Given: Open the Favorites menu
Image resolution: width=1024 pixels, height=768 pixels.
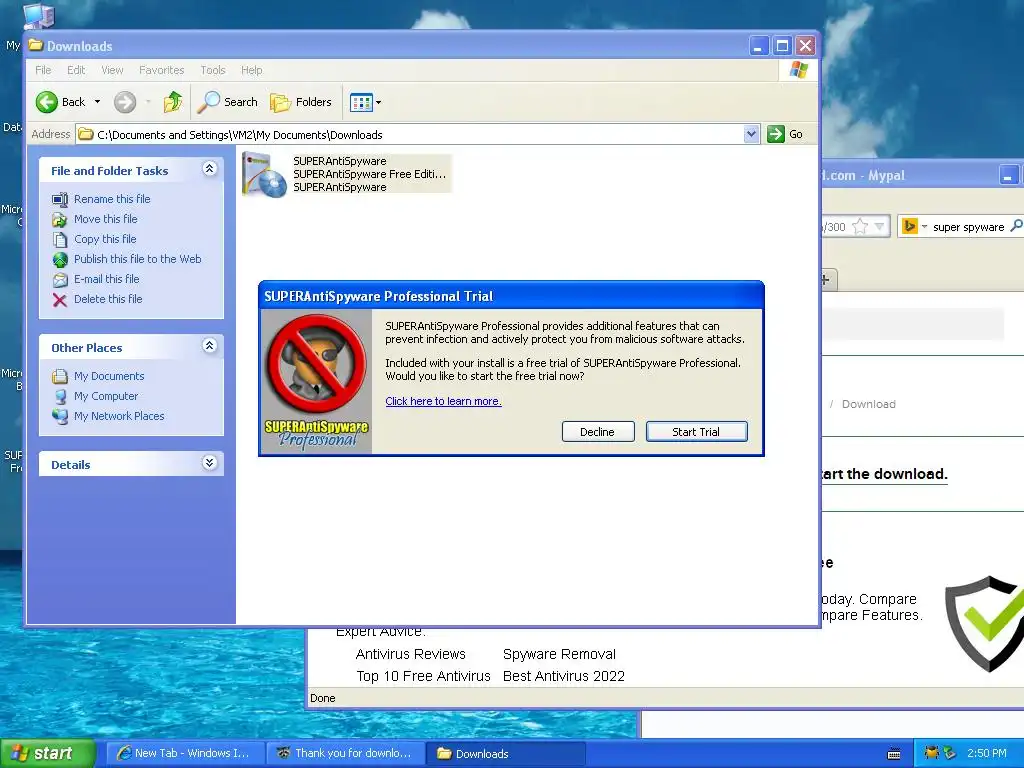Looking at the screenshot, I should pyautogui.click(x=161, y=70).
